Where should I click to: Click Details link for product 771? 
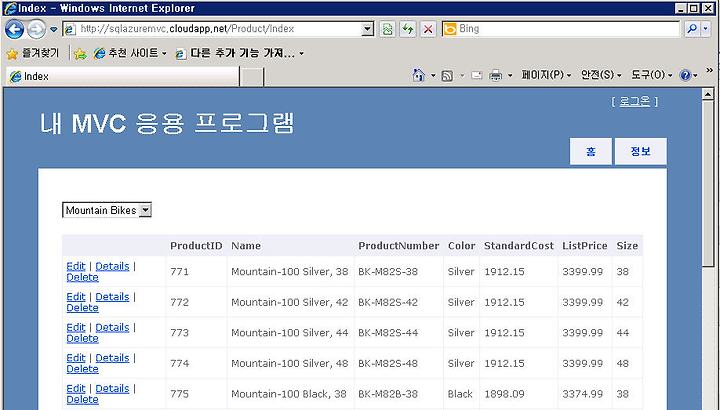tap(112, 266)
